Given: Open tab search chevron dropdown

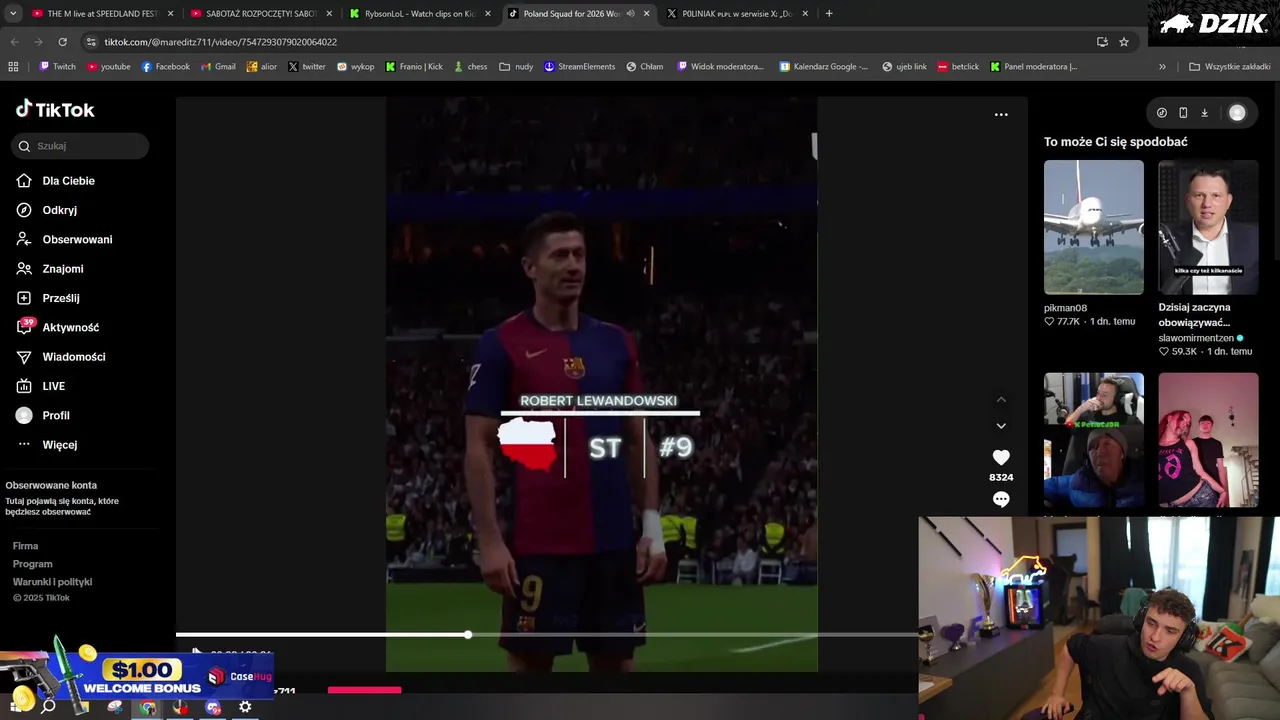Looking at the screenshot, I should coord(12,14).
